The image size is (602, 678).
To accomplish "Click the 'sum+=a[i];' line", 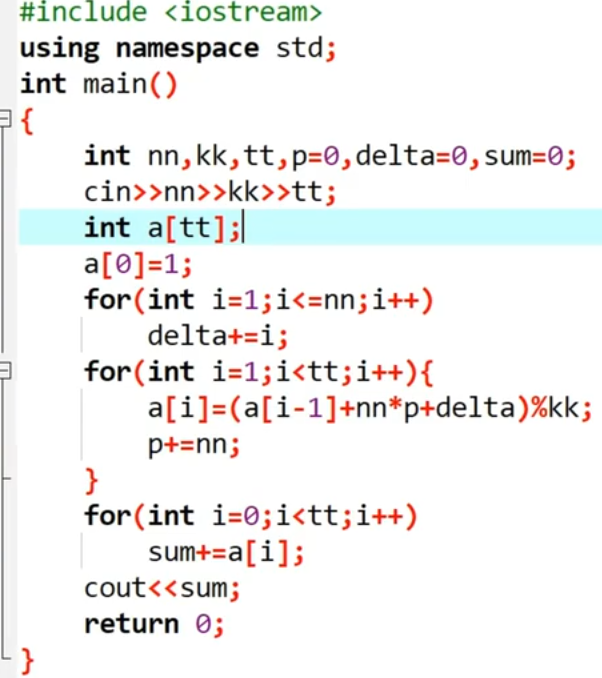I will click(x=226, y=552).
